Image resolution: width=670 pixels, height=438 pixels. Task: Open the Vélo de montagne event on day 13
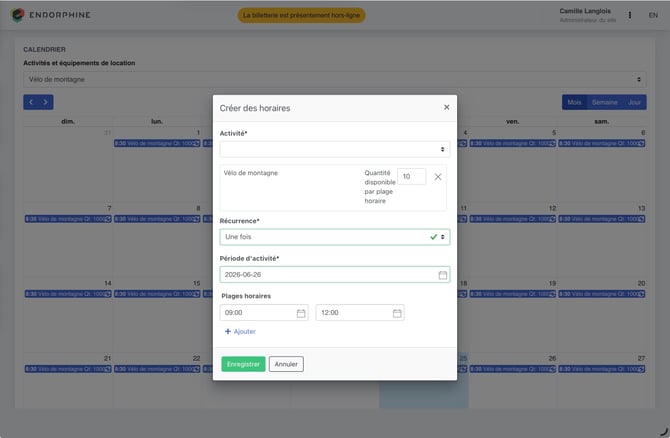[x=602, y=219]
